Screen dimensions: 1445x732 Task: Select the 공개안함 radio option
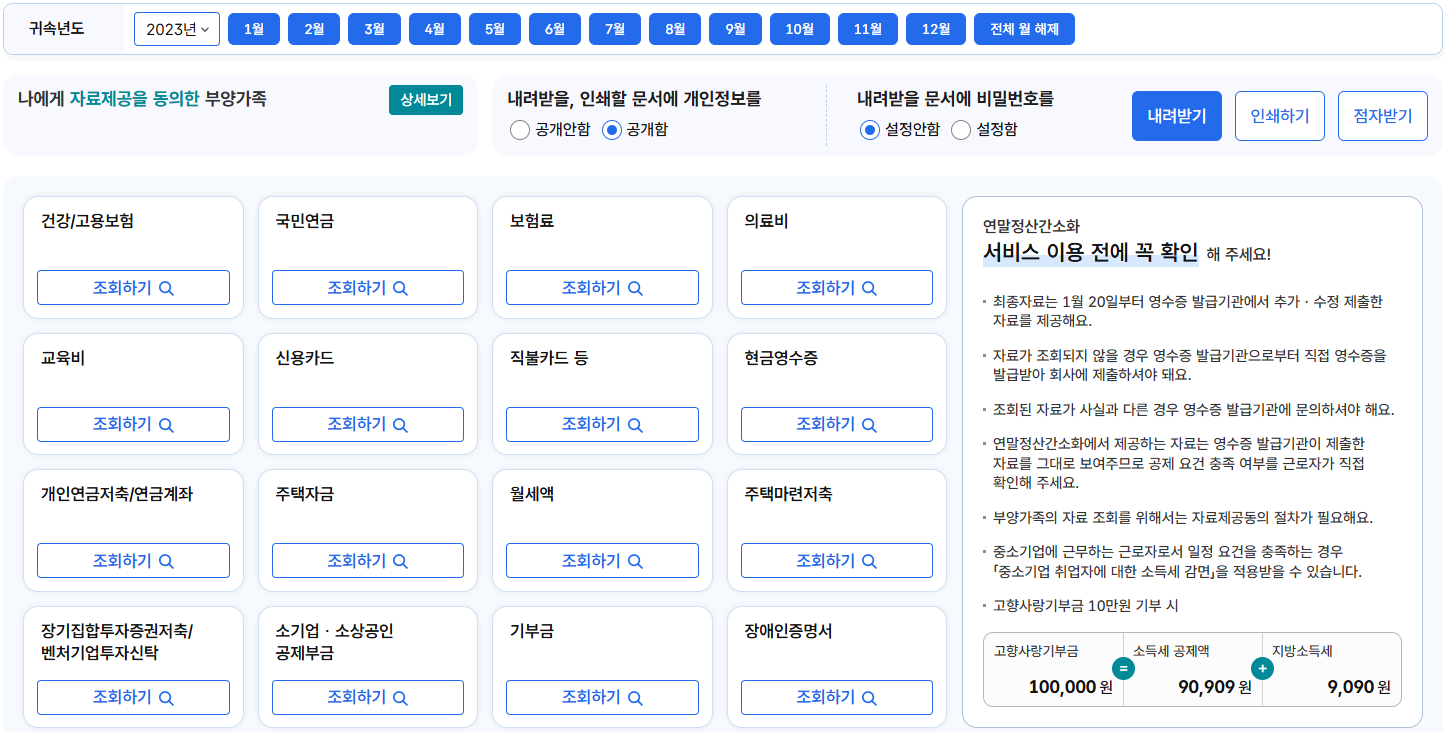pos(520,130)
